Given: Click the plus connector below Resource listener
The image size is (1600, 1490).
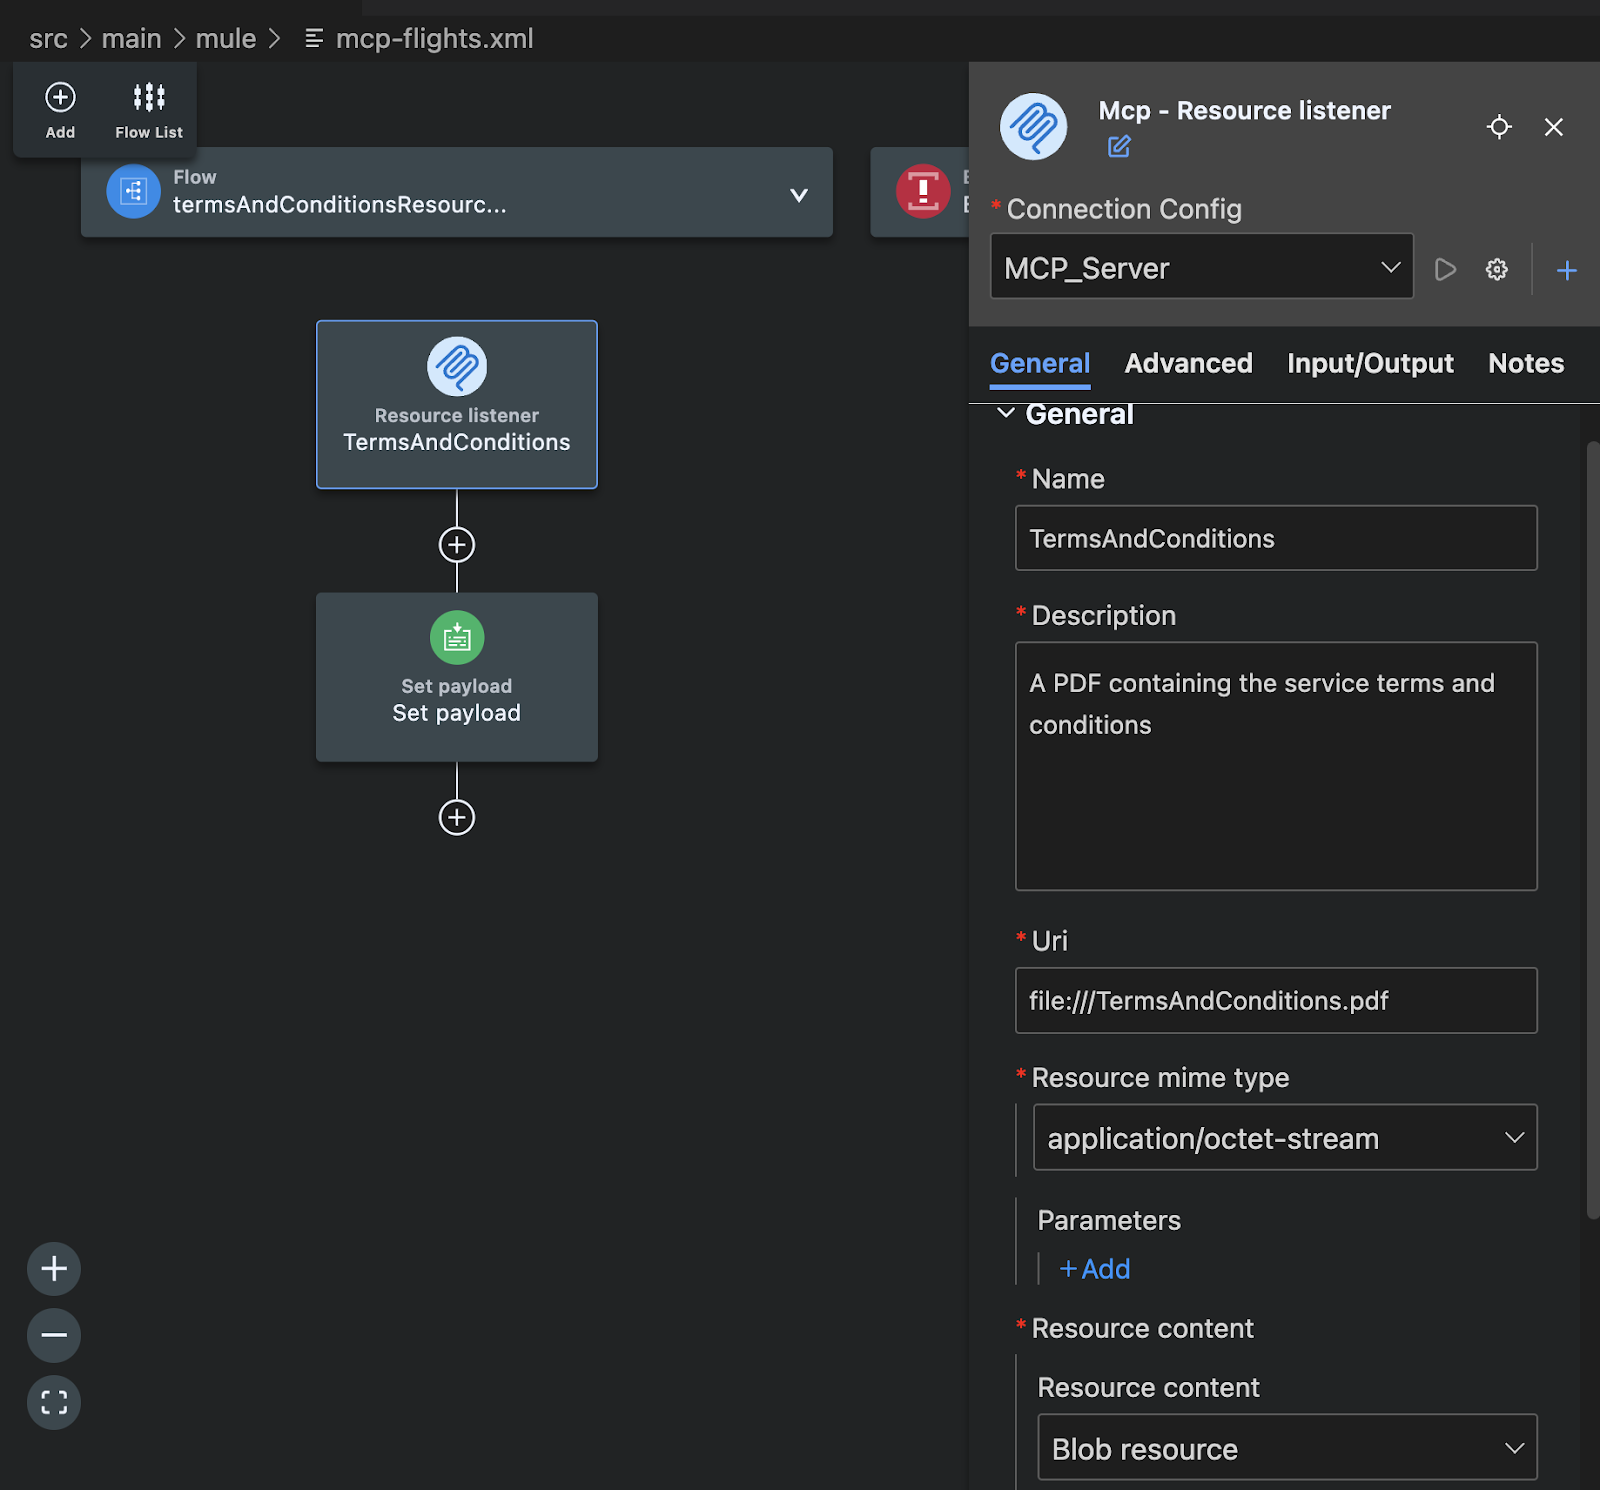Looking at the screenshot, I should coord(456,544).
